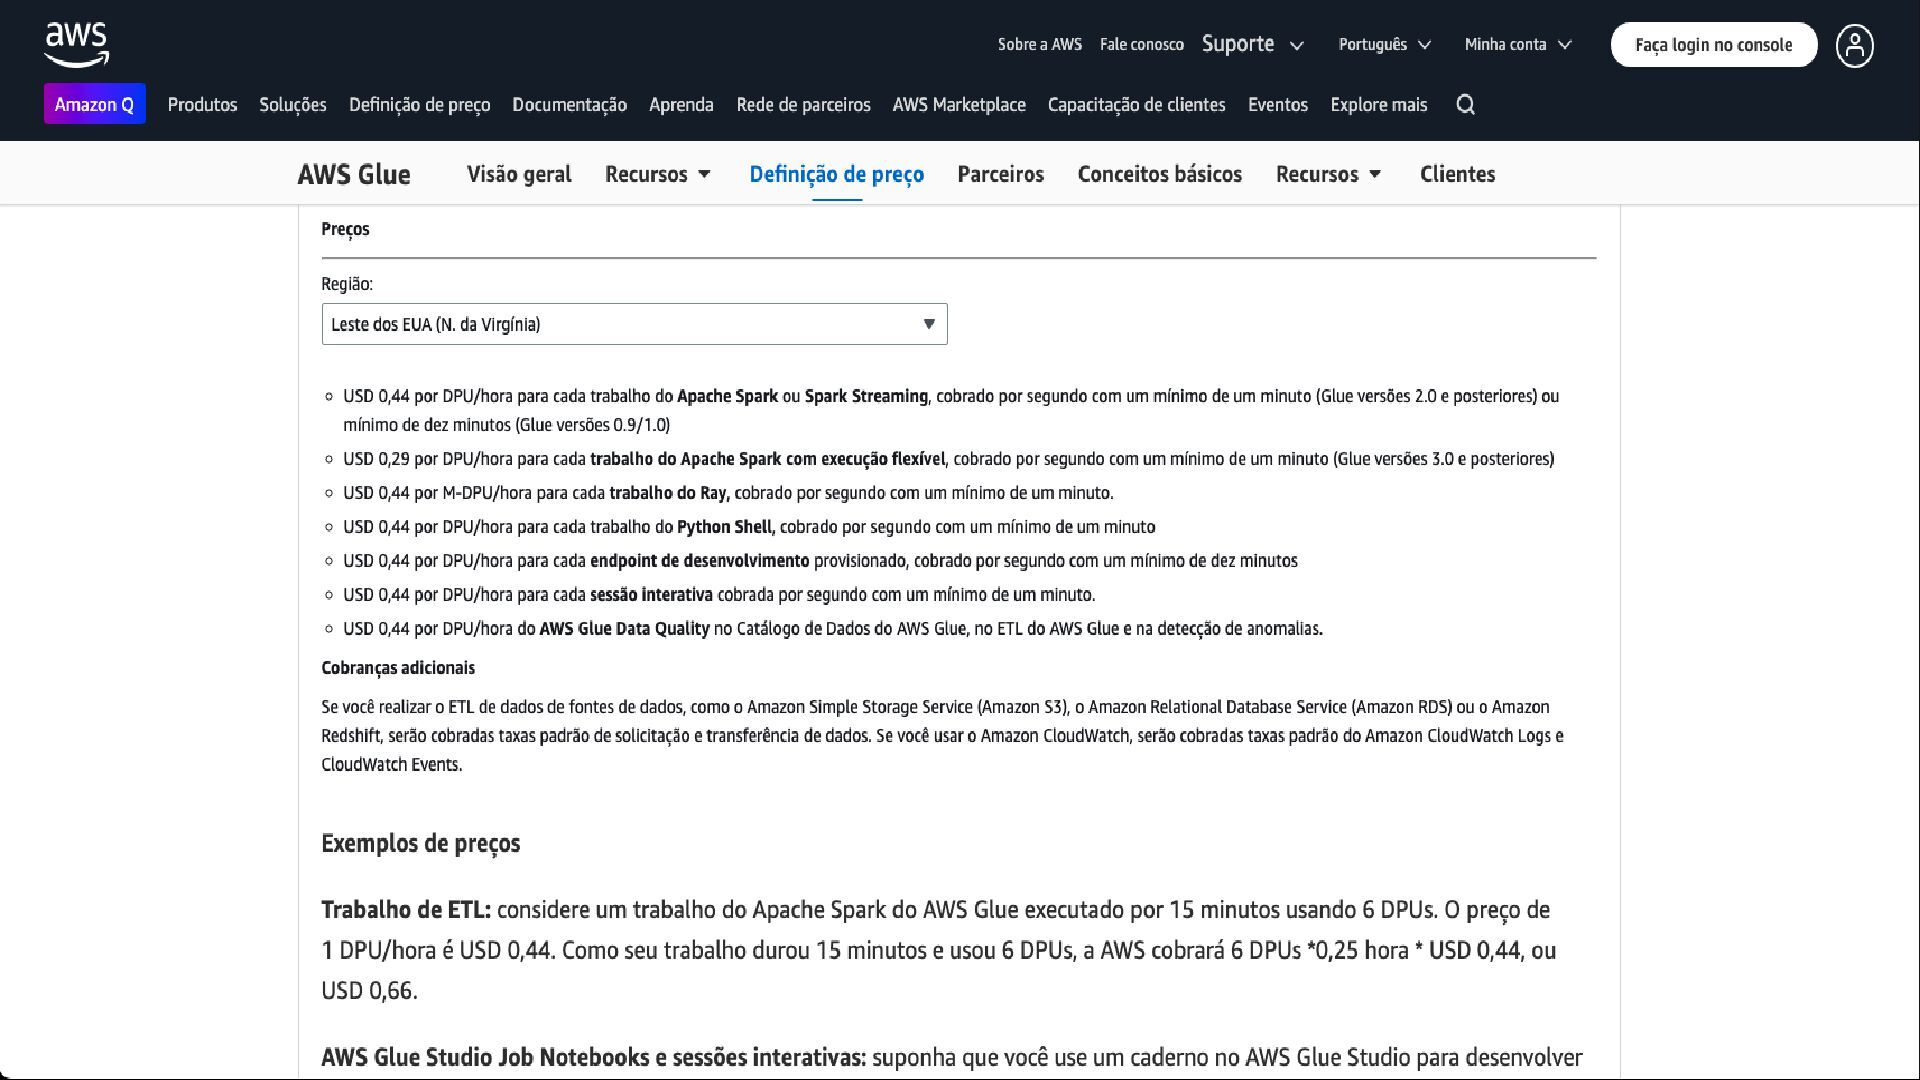The width and height of the screenshot is (1920, 1080).
Task: Select Definição de preço Glue tab
Action: (x=836, y=174)
